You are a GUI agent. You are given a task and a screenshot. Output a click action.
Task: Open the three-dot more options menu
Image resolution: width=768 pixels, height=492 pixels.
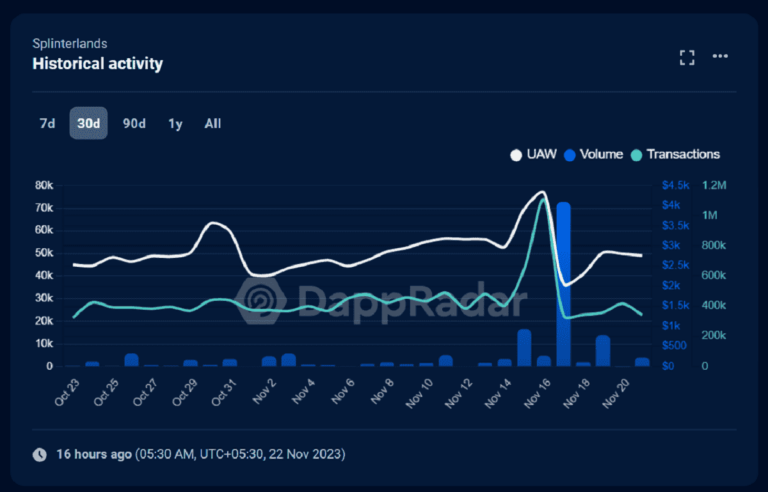(x=720, y=57)
